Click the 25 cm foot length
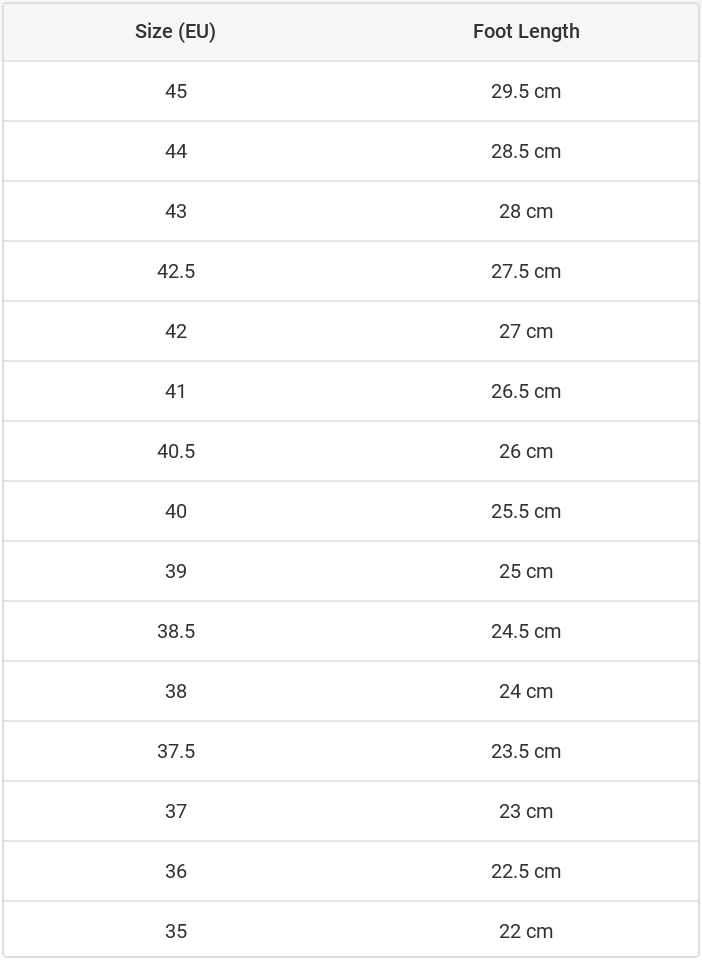 tap(526, 571)
